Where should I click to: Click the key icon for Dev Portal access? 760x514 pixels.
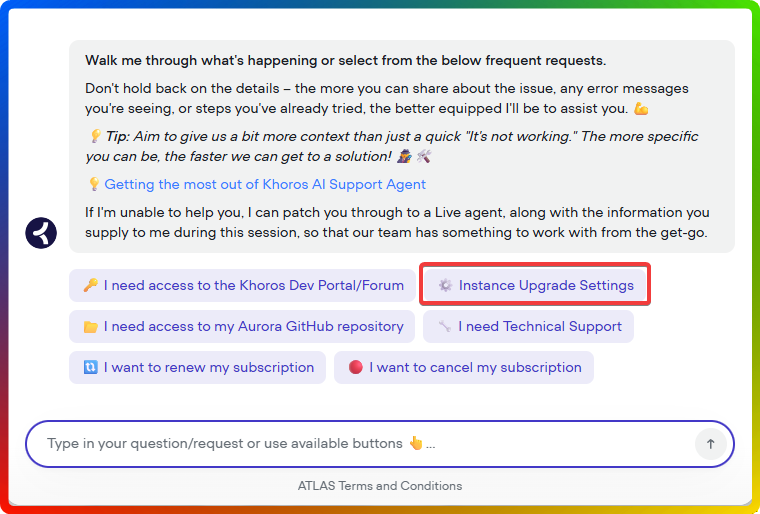coord(90,285)
